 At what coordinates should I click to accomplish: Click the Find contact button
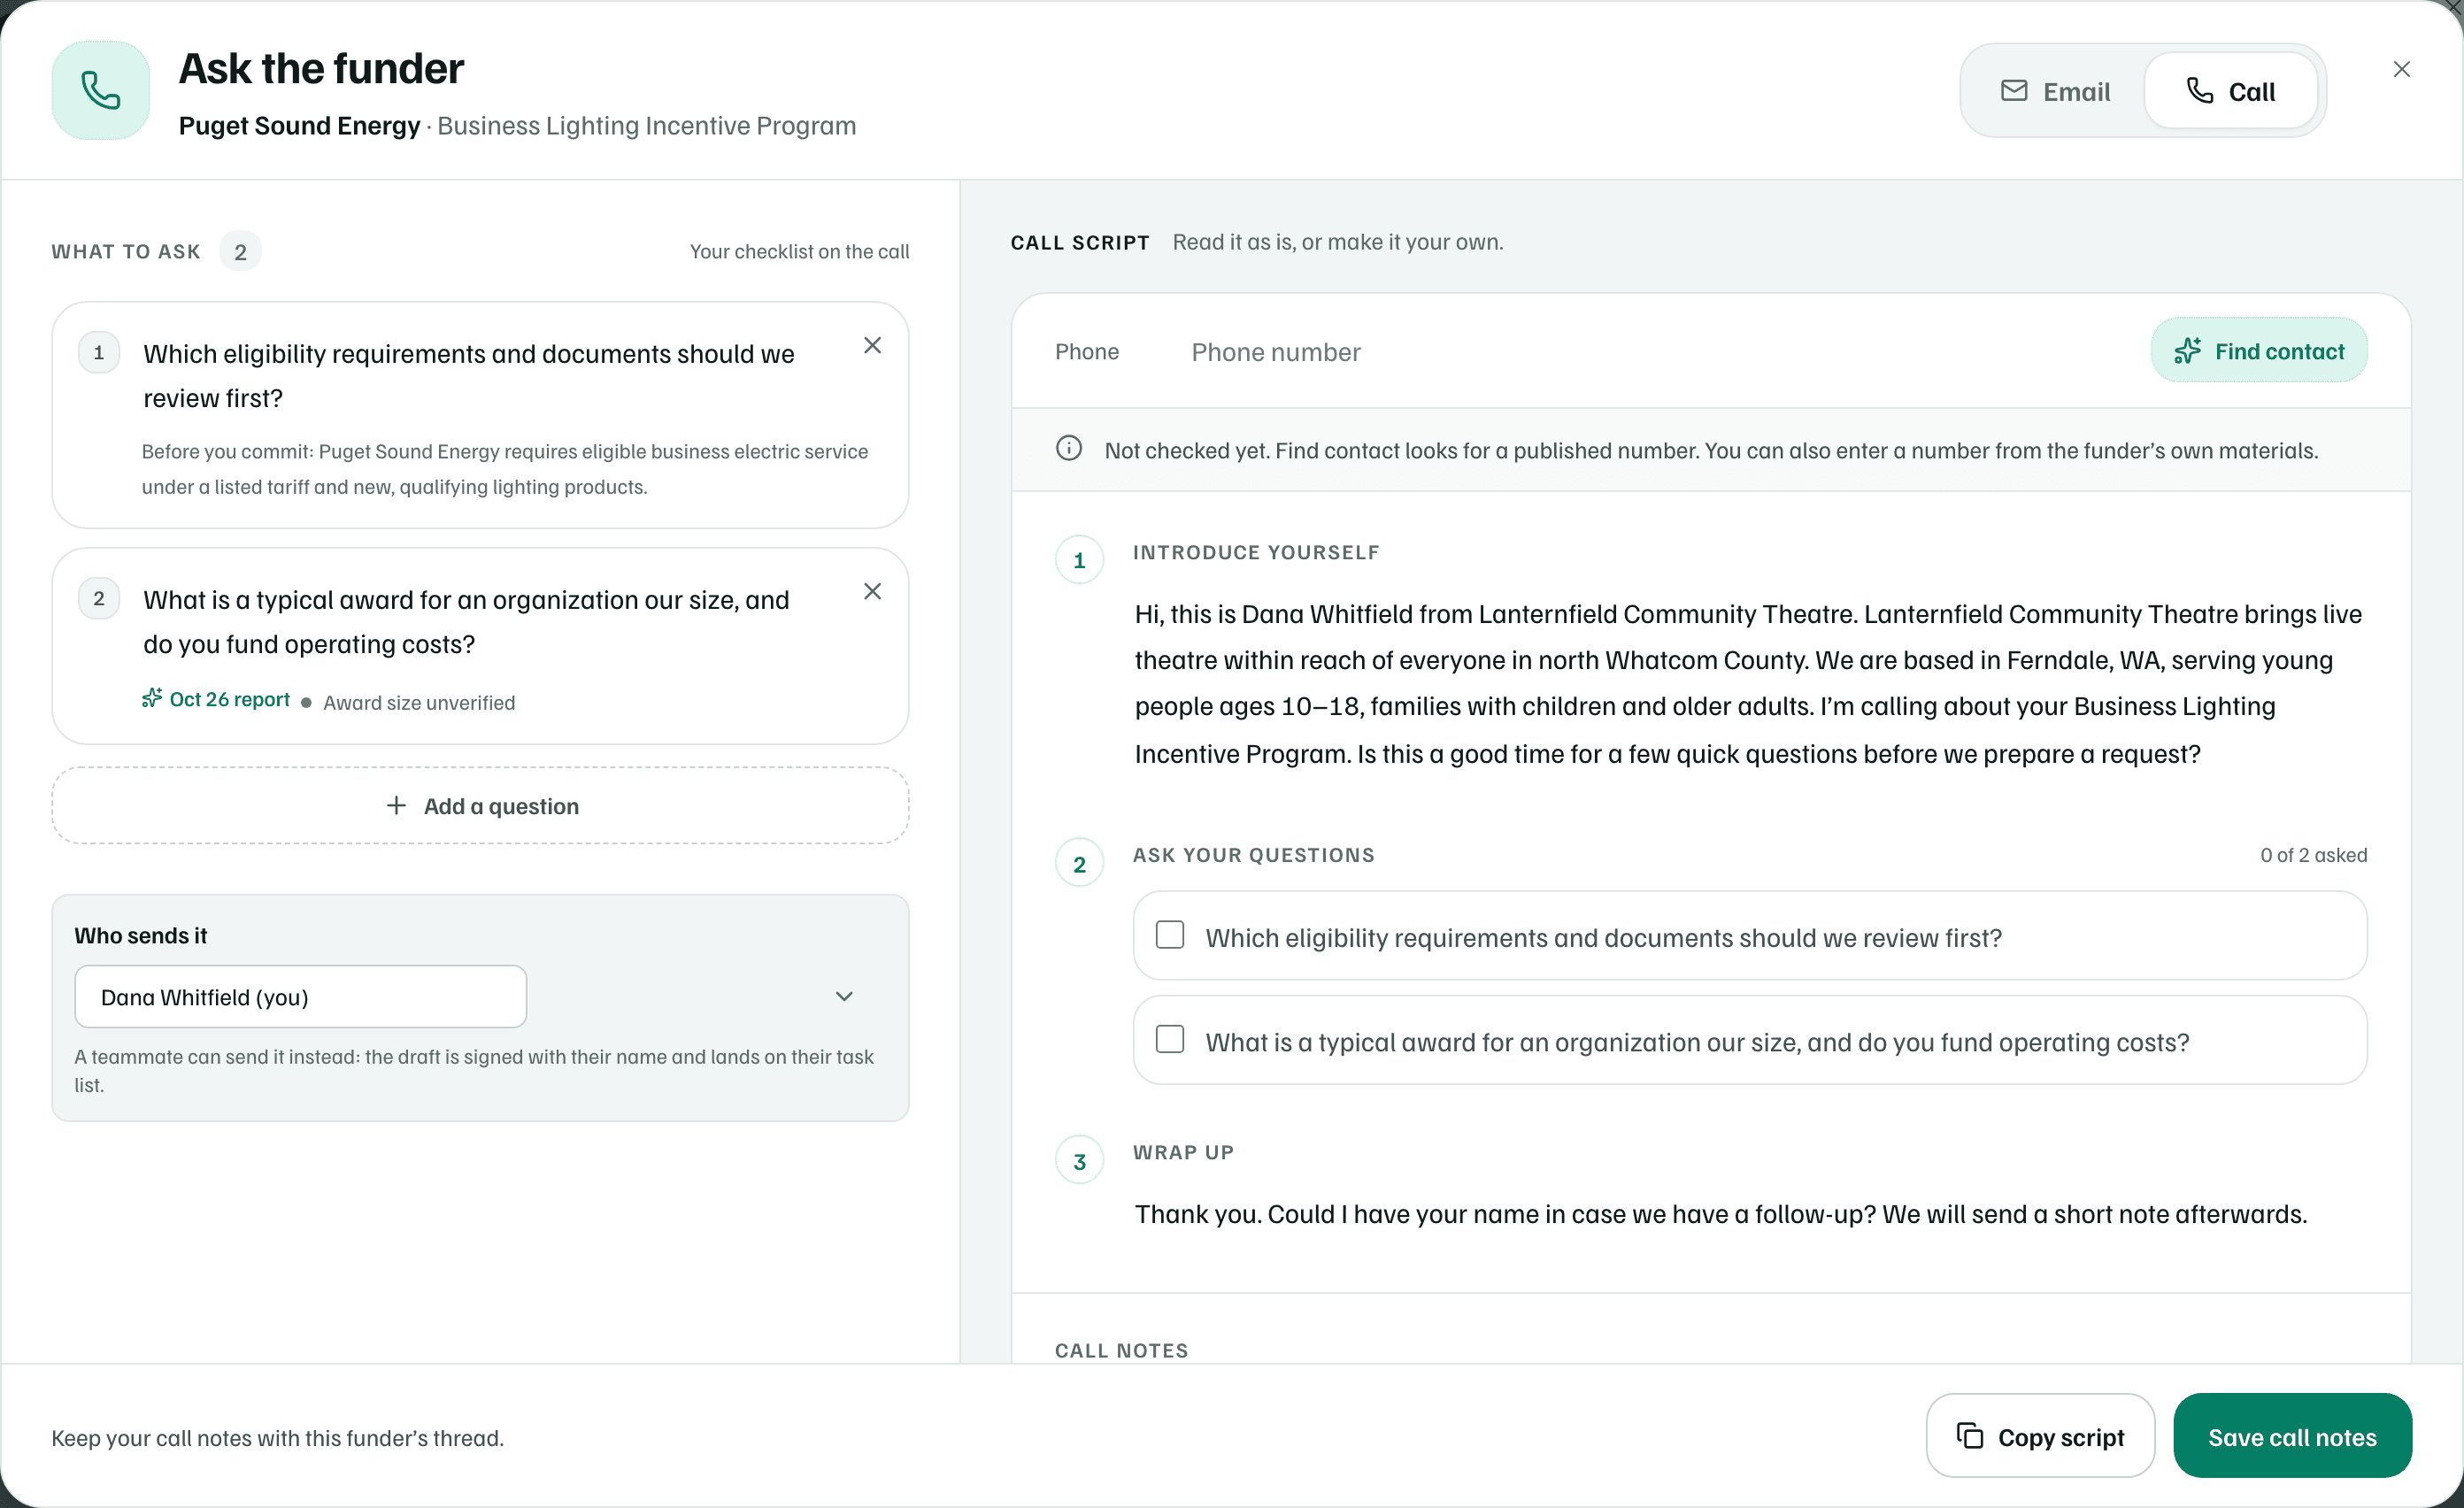(2259, 351)
